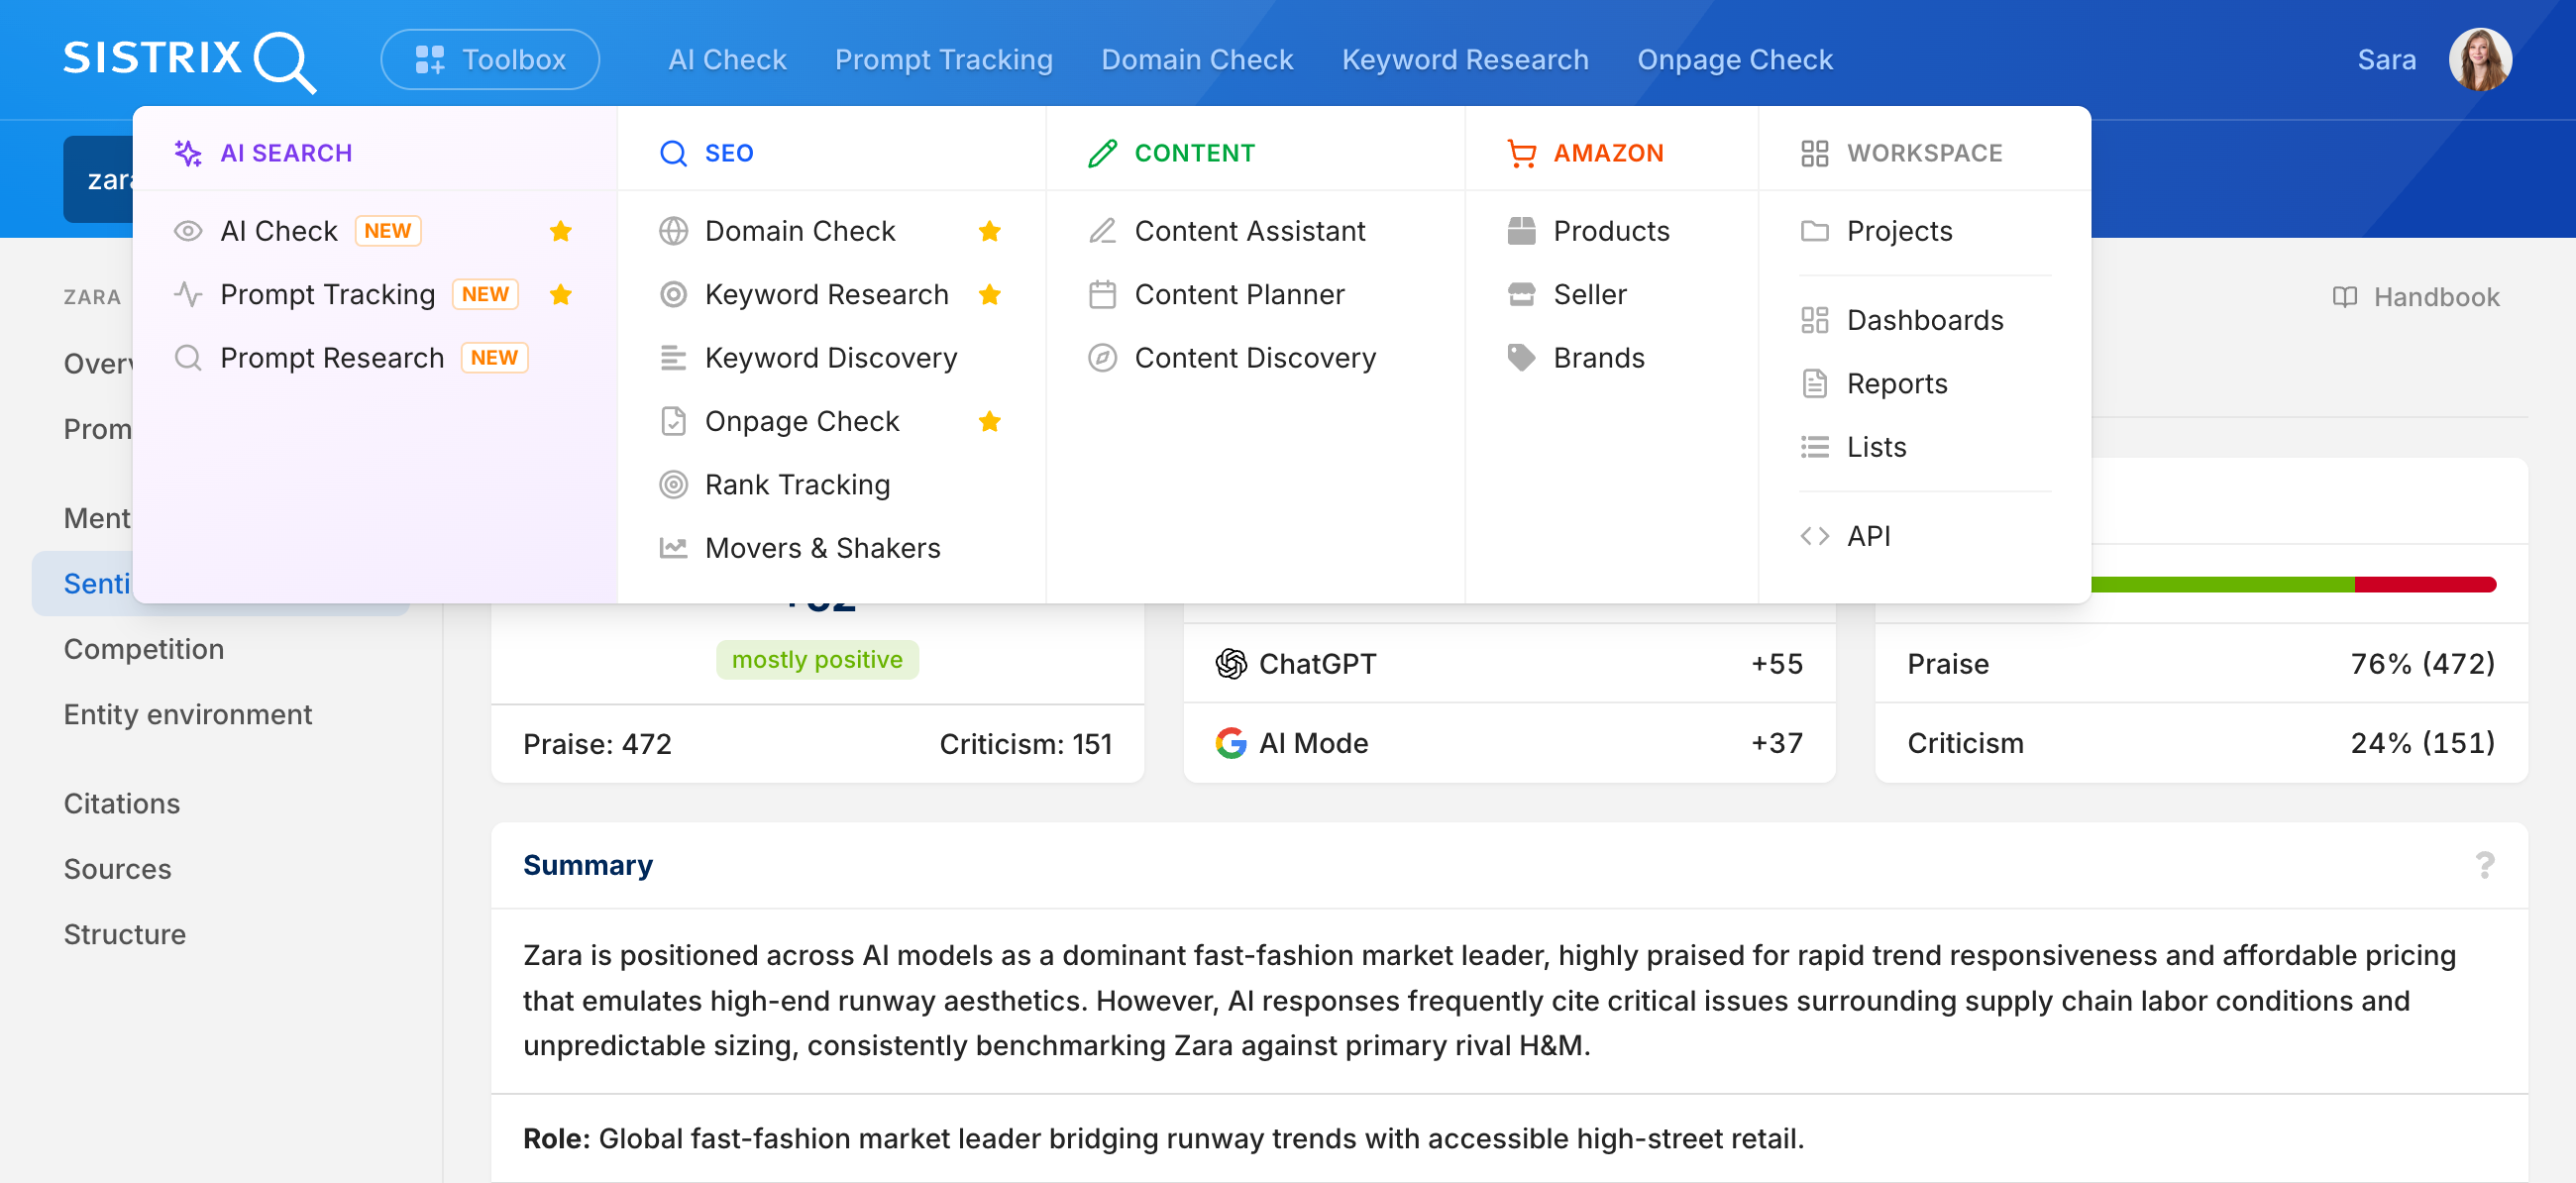Choose Products under Amazon
2576x1183 pixels.
tap(1611, 231)
